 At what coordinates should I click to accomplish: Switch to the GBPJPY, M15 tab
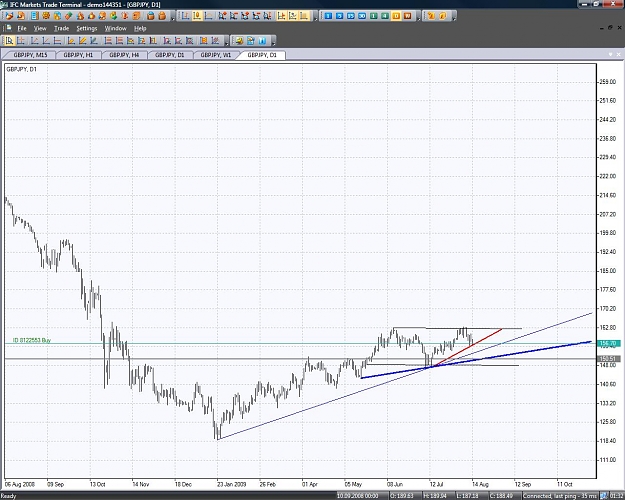(x=30, y=55)
